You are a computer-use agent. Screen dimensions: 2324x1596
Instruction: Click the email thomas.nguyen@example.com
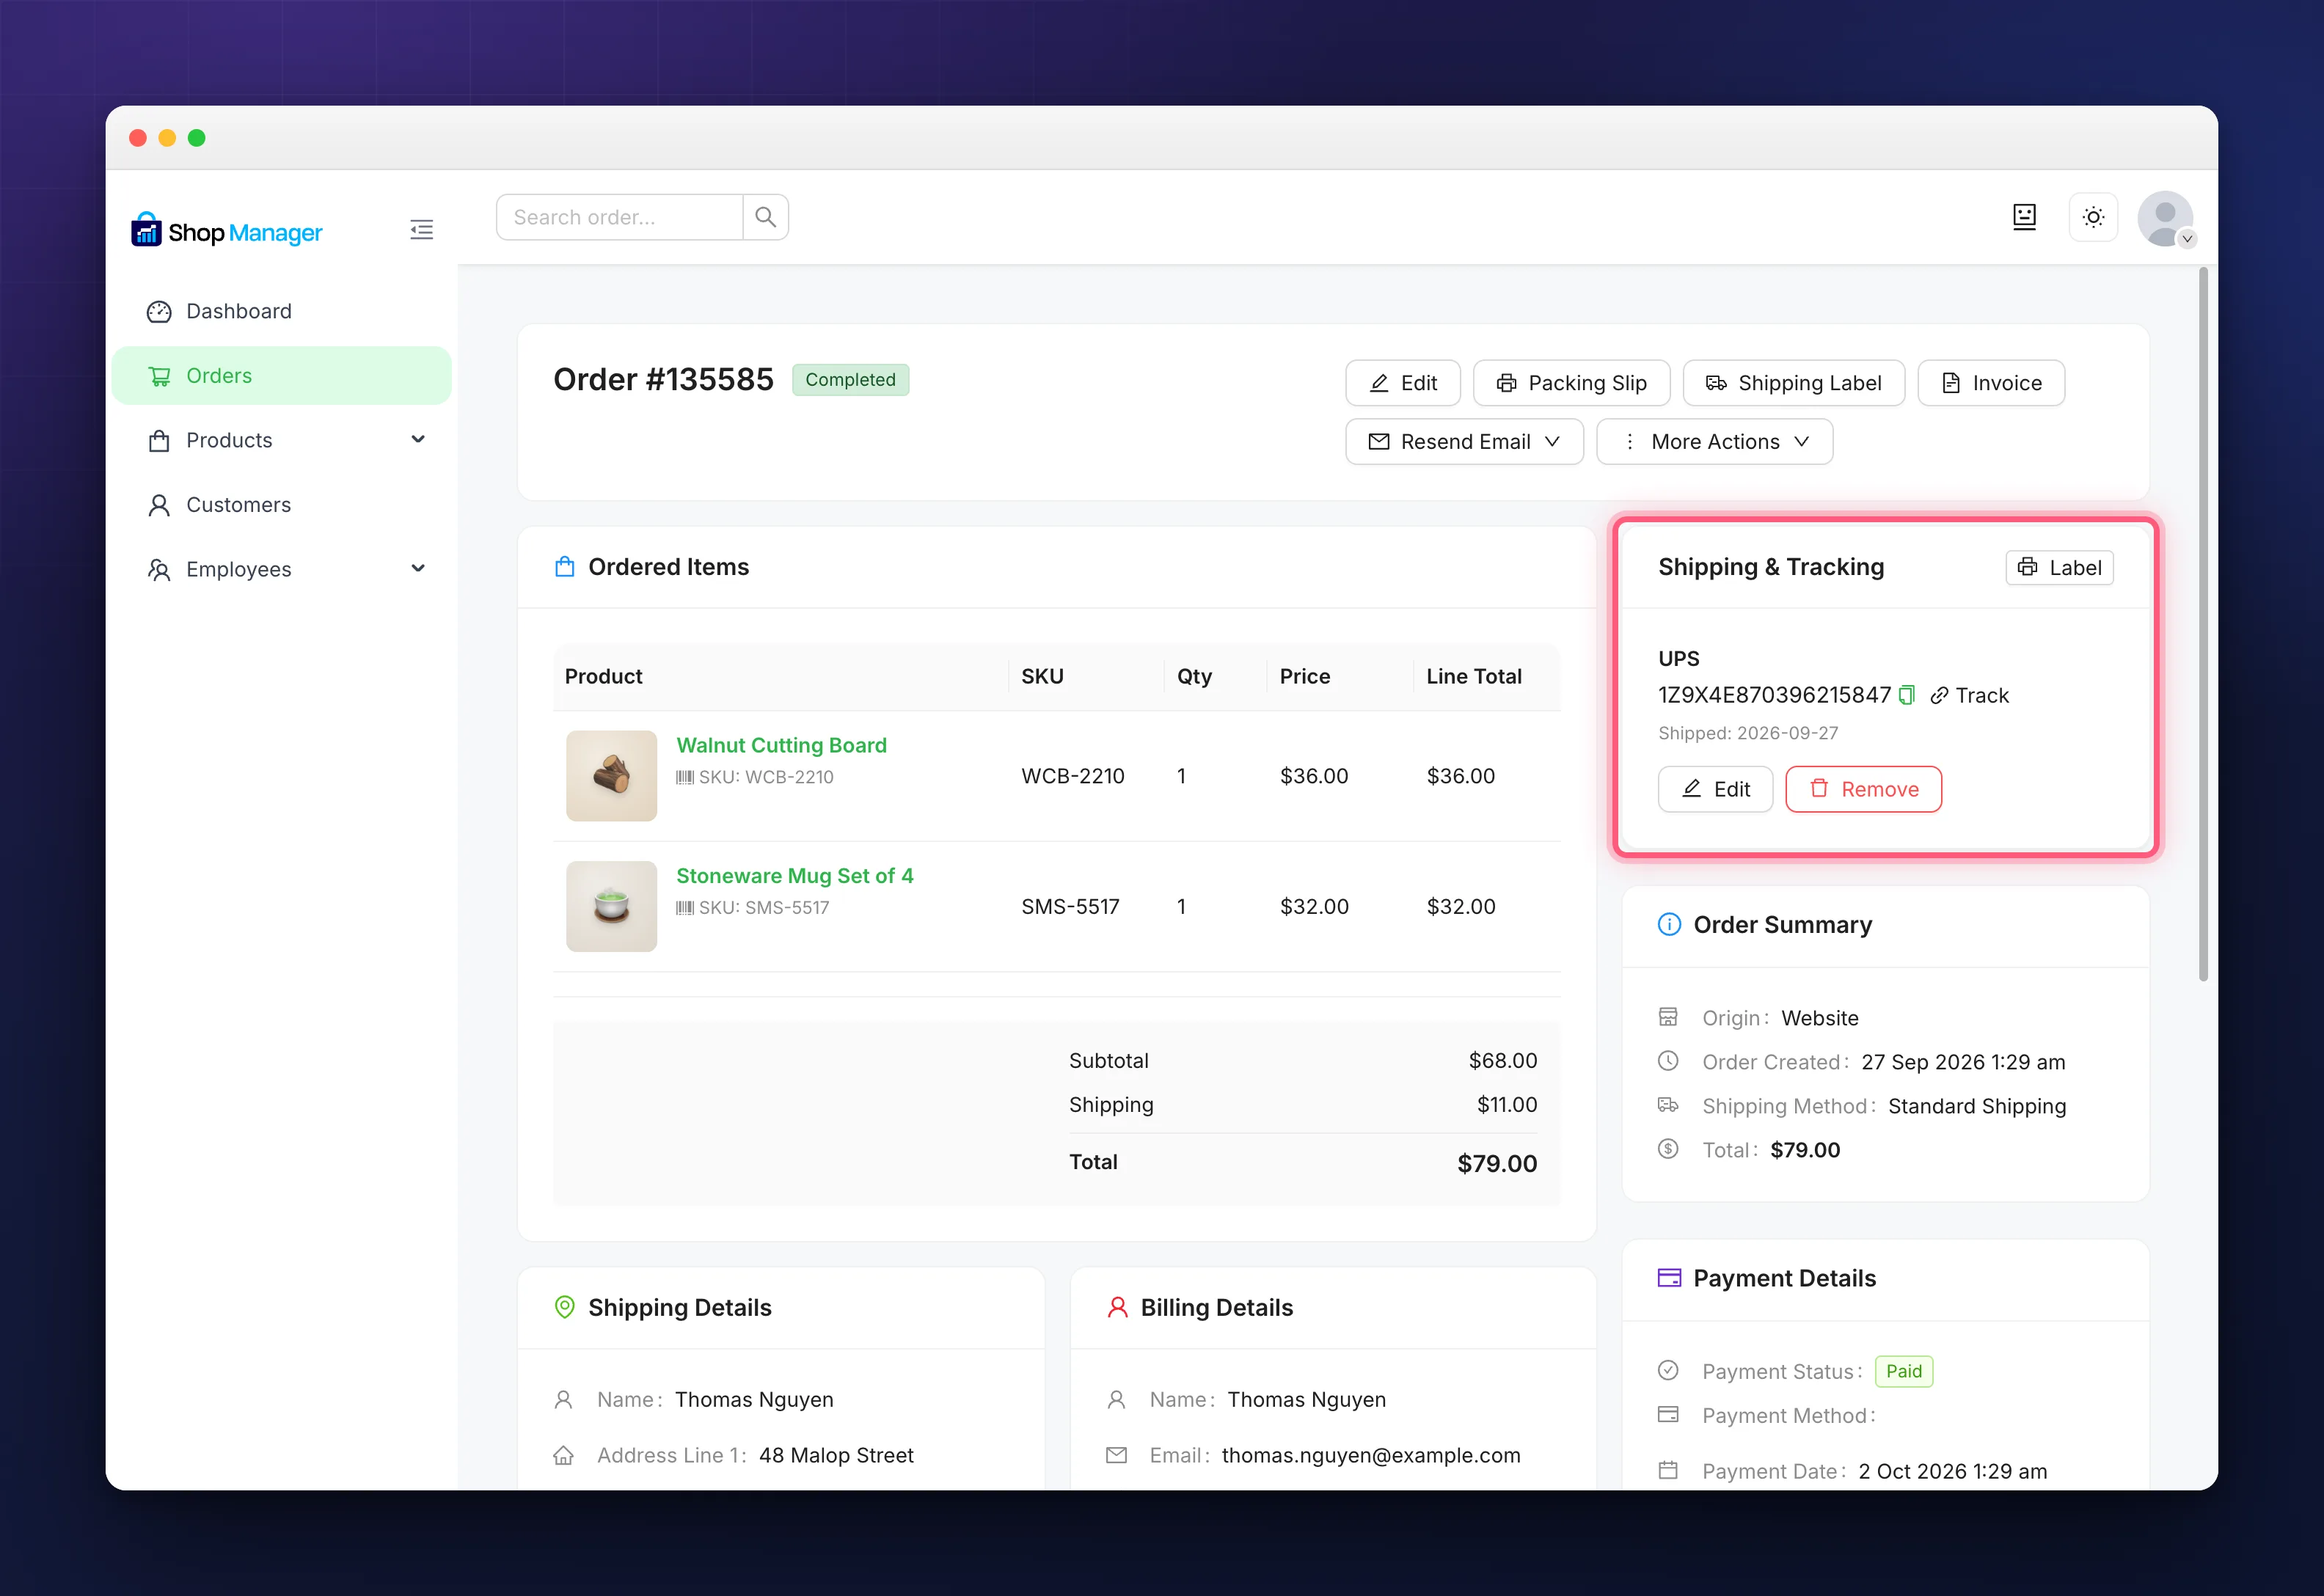[1370, 1455]
